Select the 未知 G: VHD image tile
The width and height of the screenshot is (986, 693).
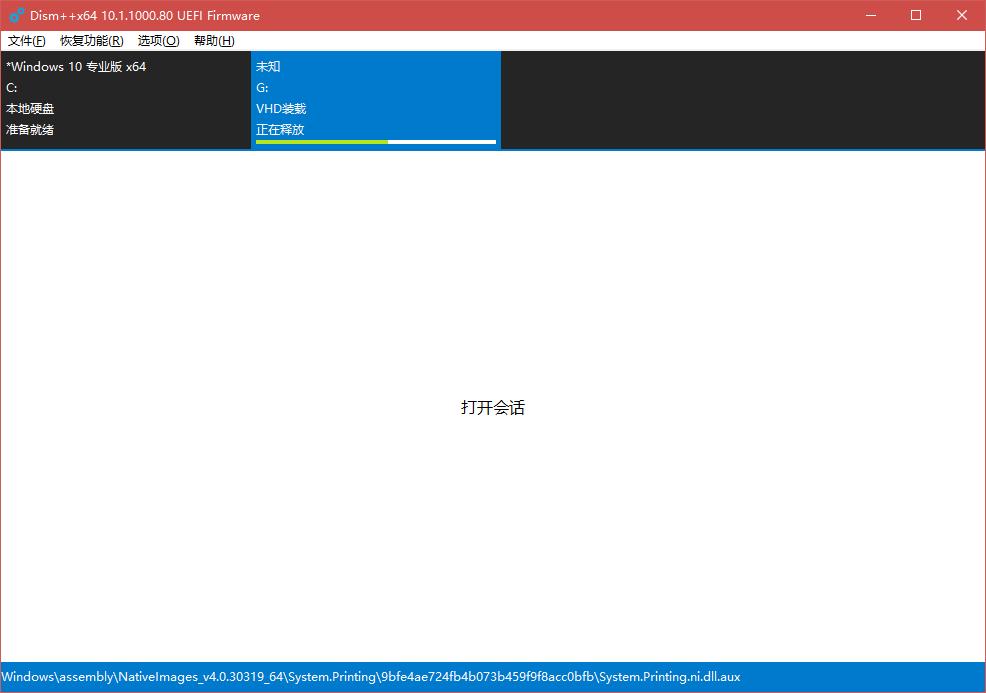tap(376, 100)
